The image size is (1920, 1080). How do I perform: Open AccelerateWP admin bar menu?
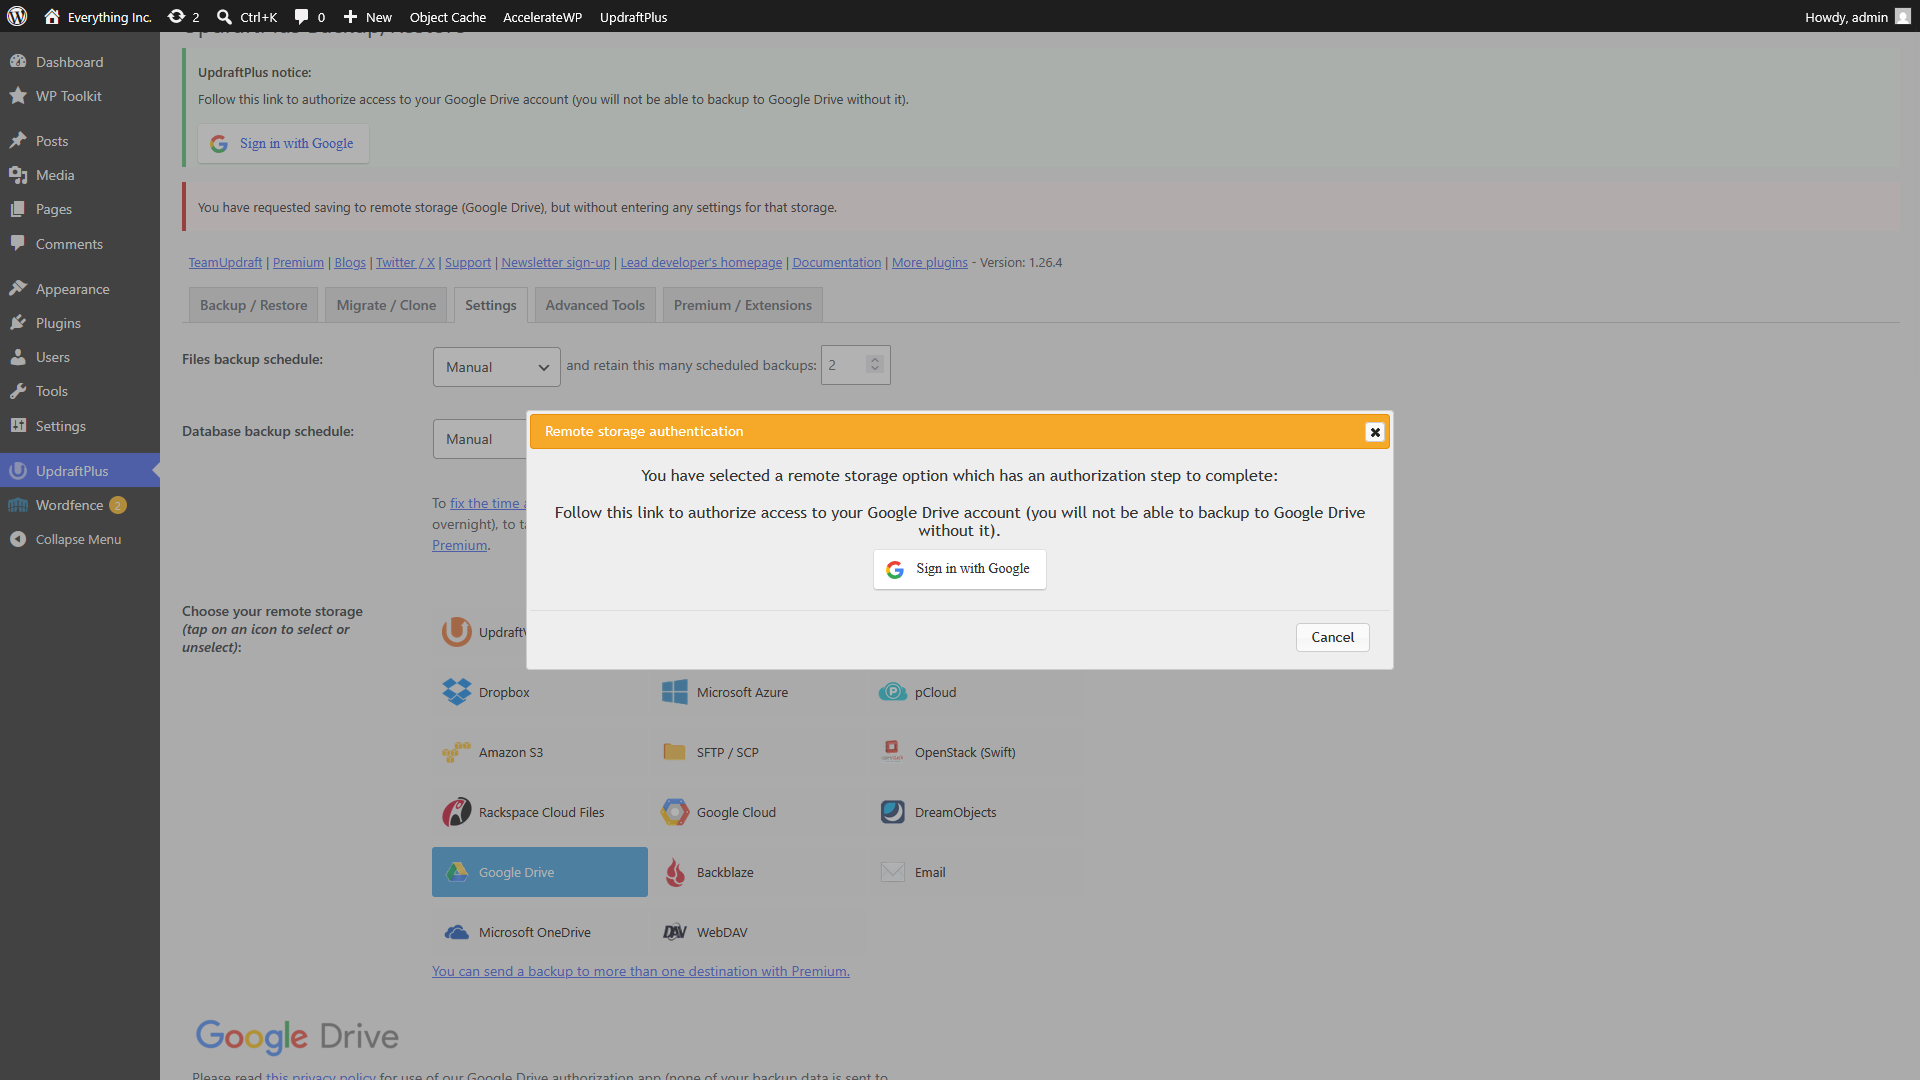click(542, 16)
